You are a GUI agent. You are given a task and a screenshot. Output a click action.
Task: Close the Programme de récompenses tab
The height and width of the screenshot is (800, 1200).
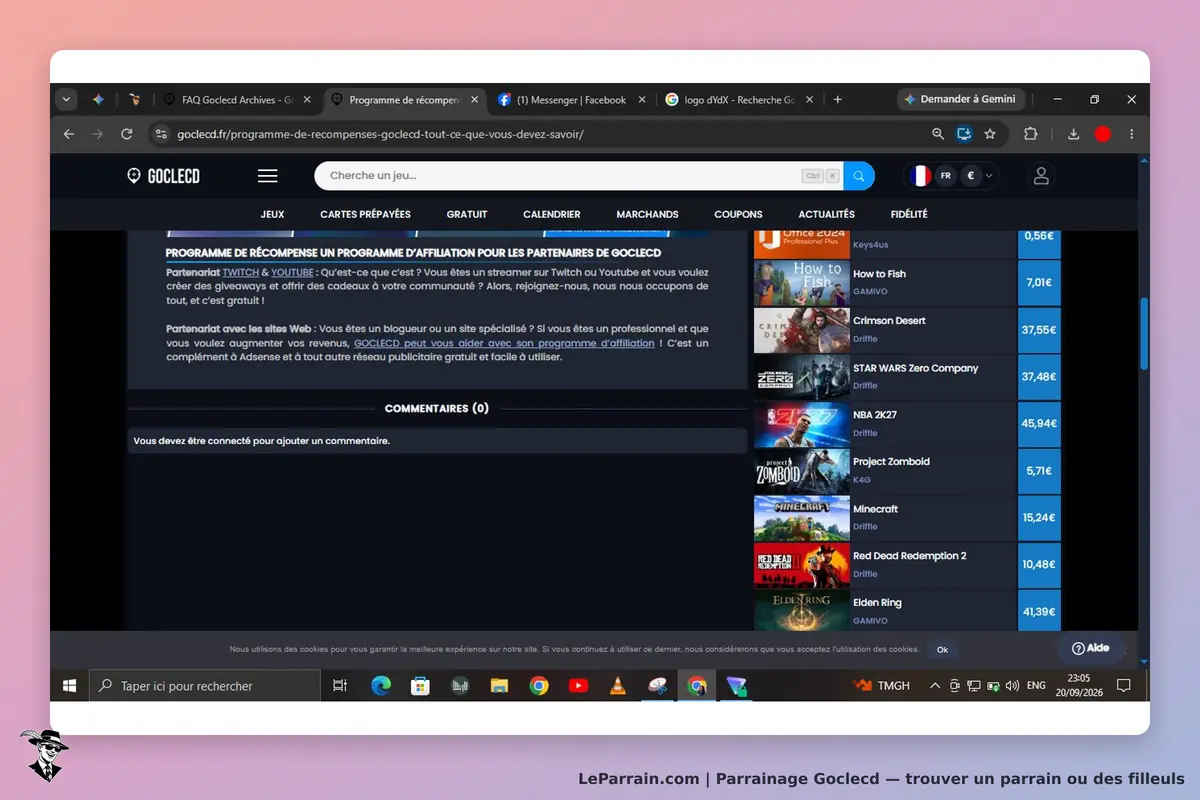pos(474,100)
